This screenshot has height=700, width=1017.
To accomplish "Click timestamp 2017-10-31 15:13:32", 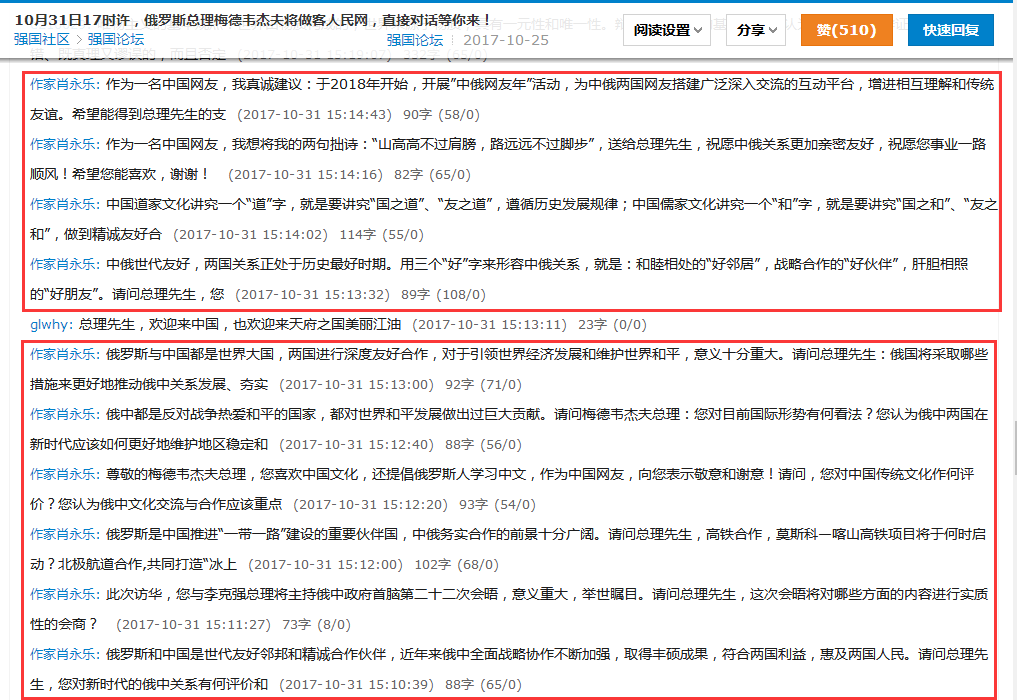I will point(312,295).
